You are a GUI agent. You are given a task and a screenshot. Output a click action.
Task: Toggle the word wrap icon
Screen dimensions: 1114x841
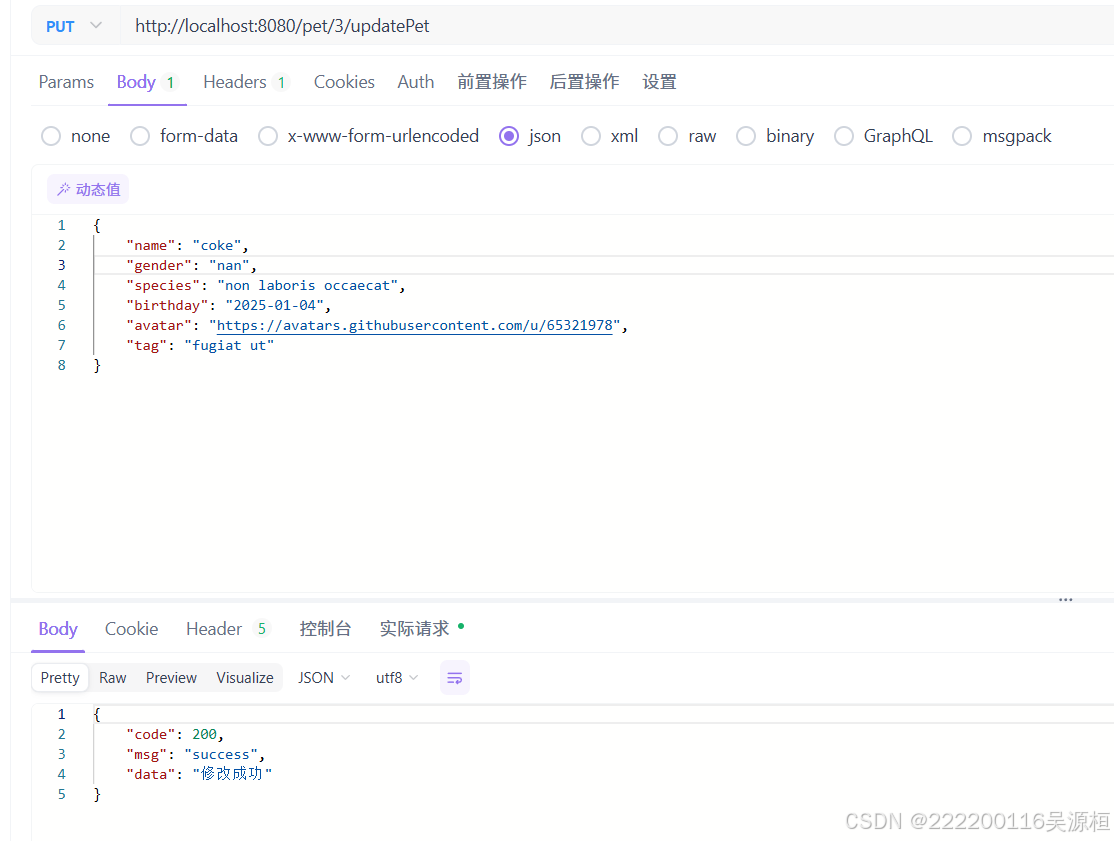pyautogui.click(x=455, y=678)
